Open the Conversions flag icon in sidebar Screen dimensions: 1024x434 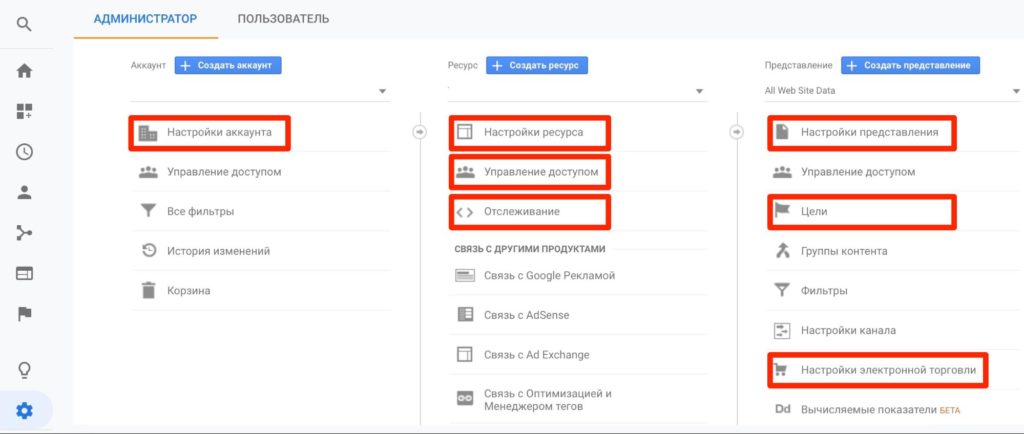(x=25, y=314)
